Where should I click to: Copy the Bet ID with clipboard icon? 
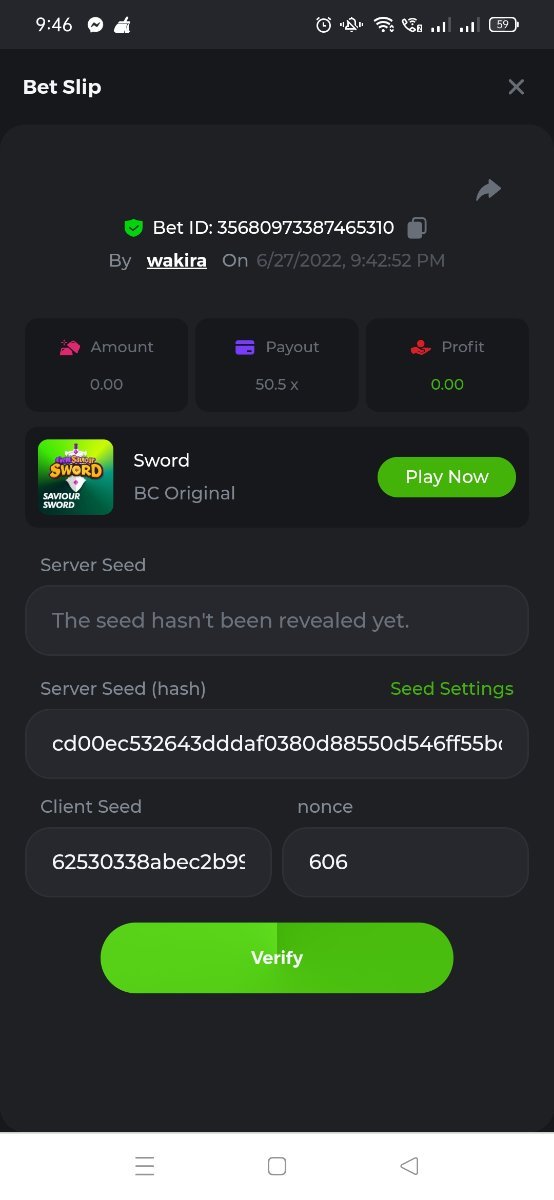tap(417, 228)
